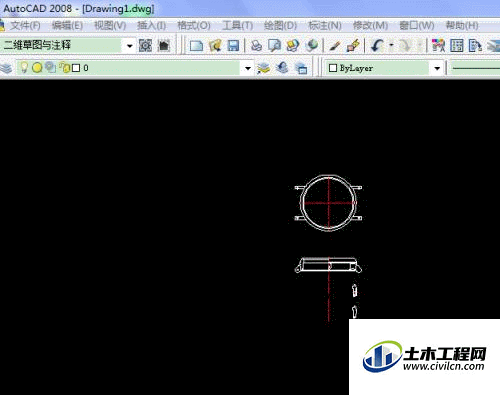Click the Undo arrow icon
Image resolution: width=500 pixels, height=395 pixels.
(377, 45)
